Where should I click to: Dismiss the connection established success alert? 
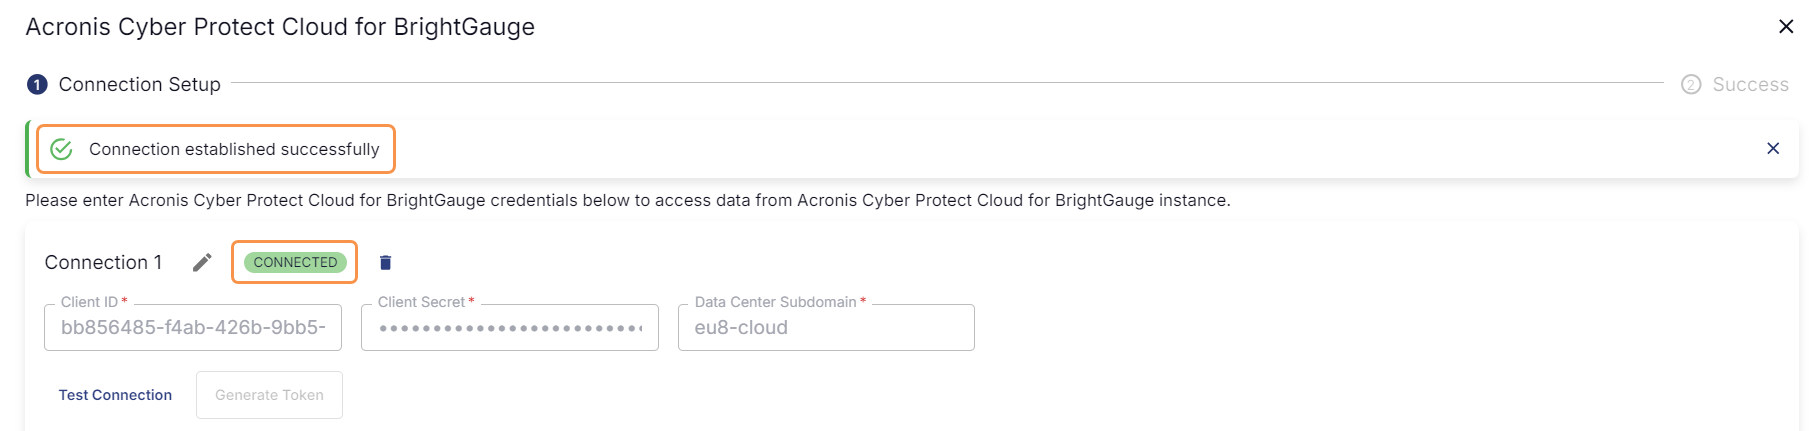pos(1773,148)
